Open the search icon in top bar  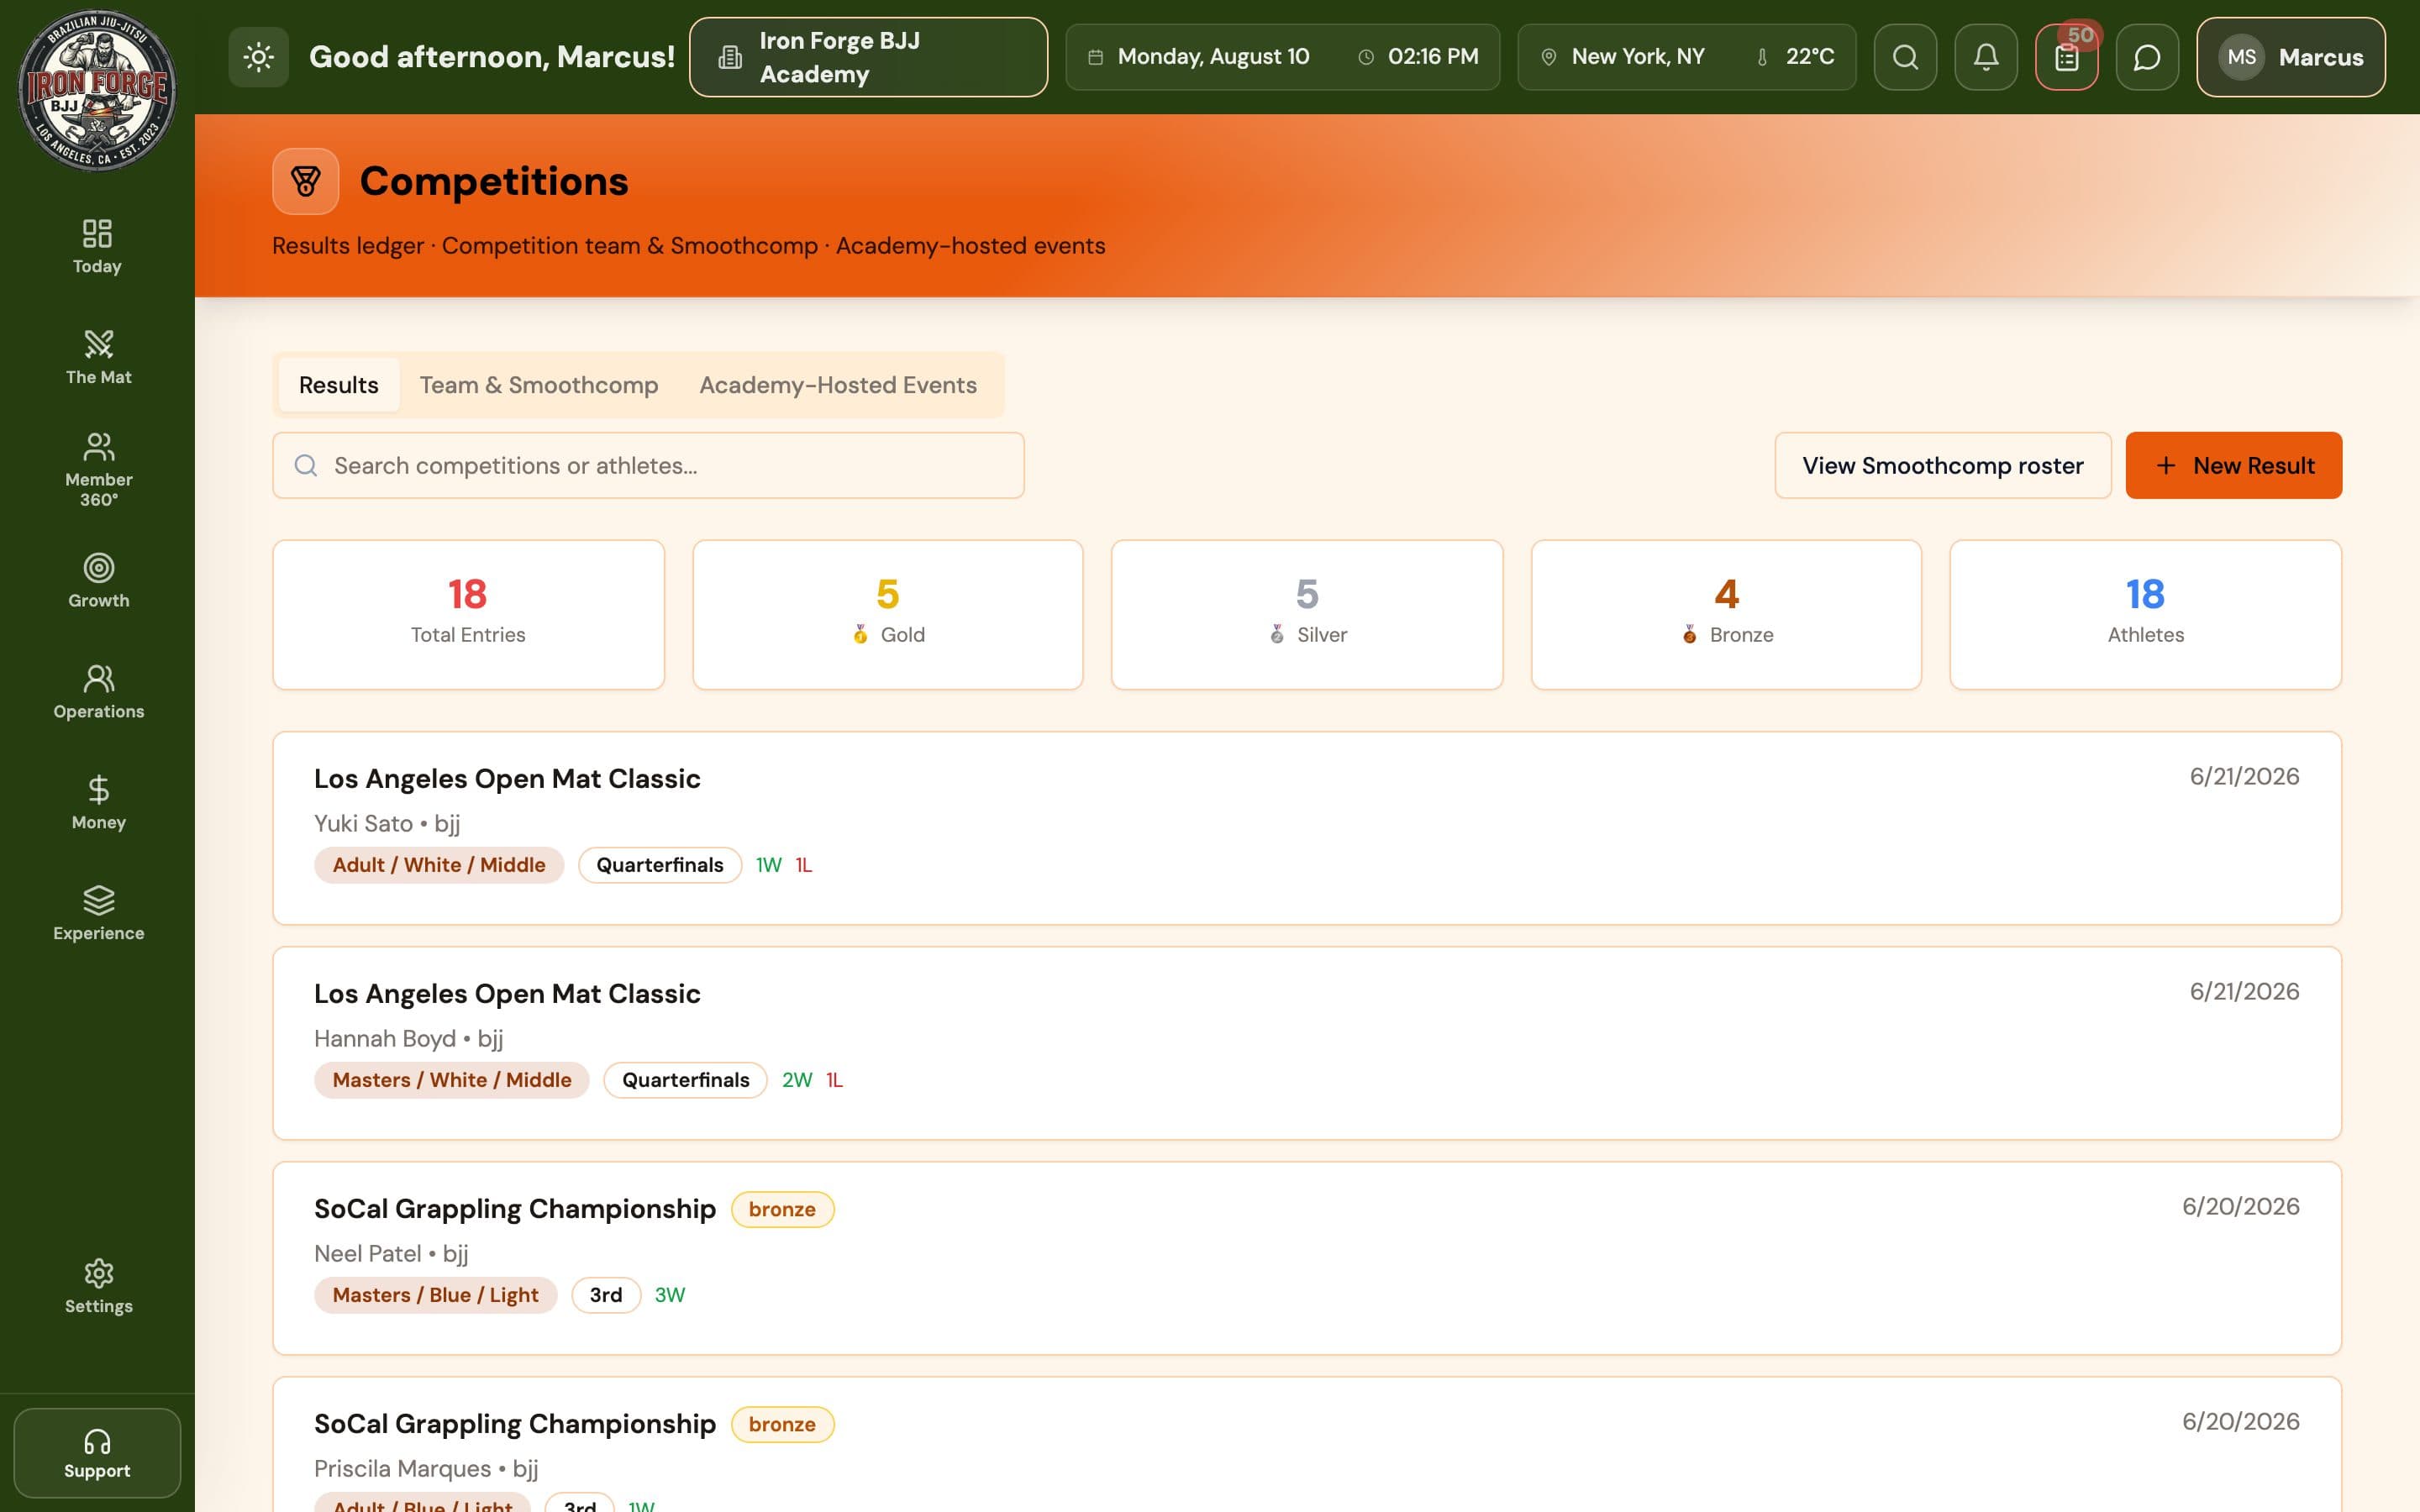(x=1905, y=57)
